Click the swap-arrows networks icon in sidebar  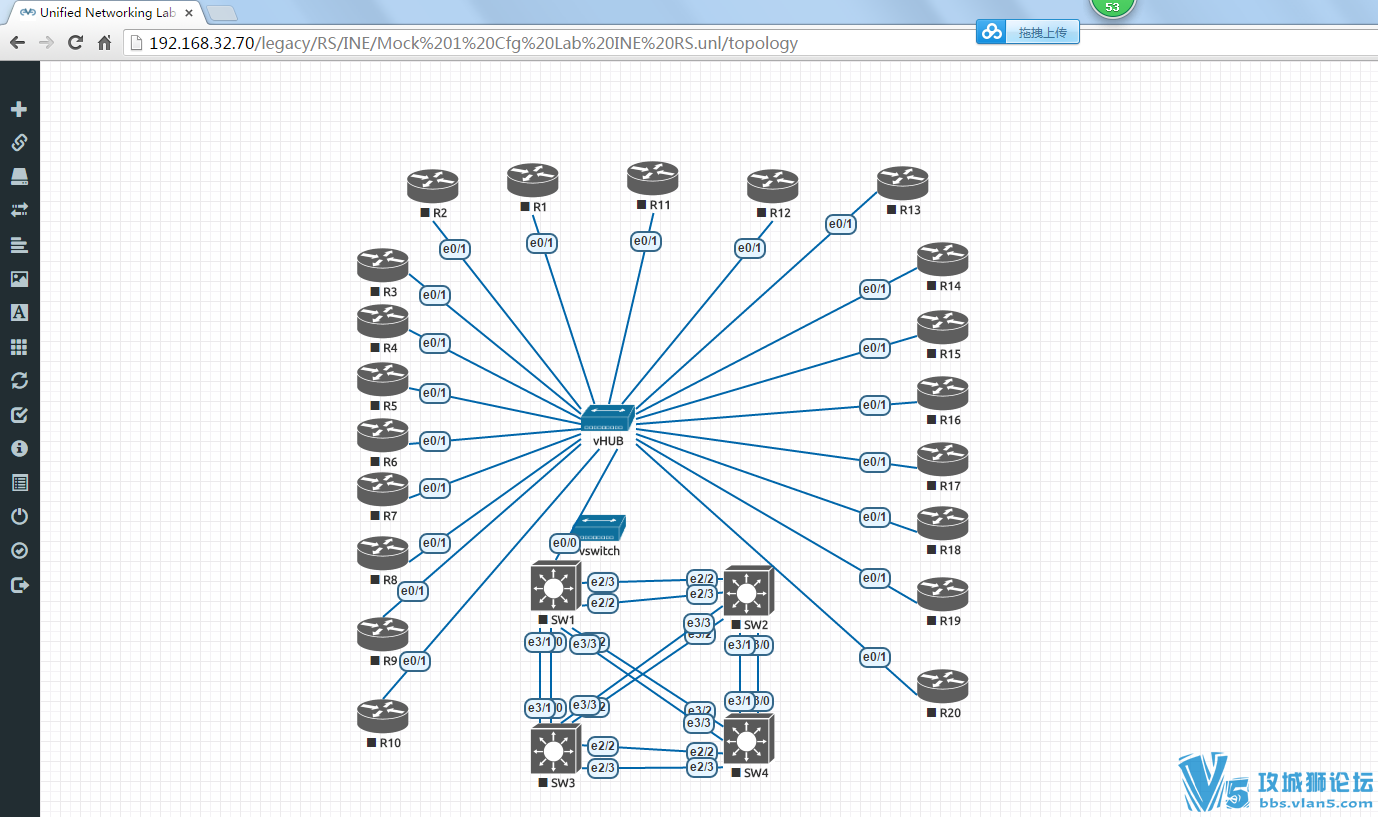click(19, 210)
